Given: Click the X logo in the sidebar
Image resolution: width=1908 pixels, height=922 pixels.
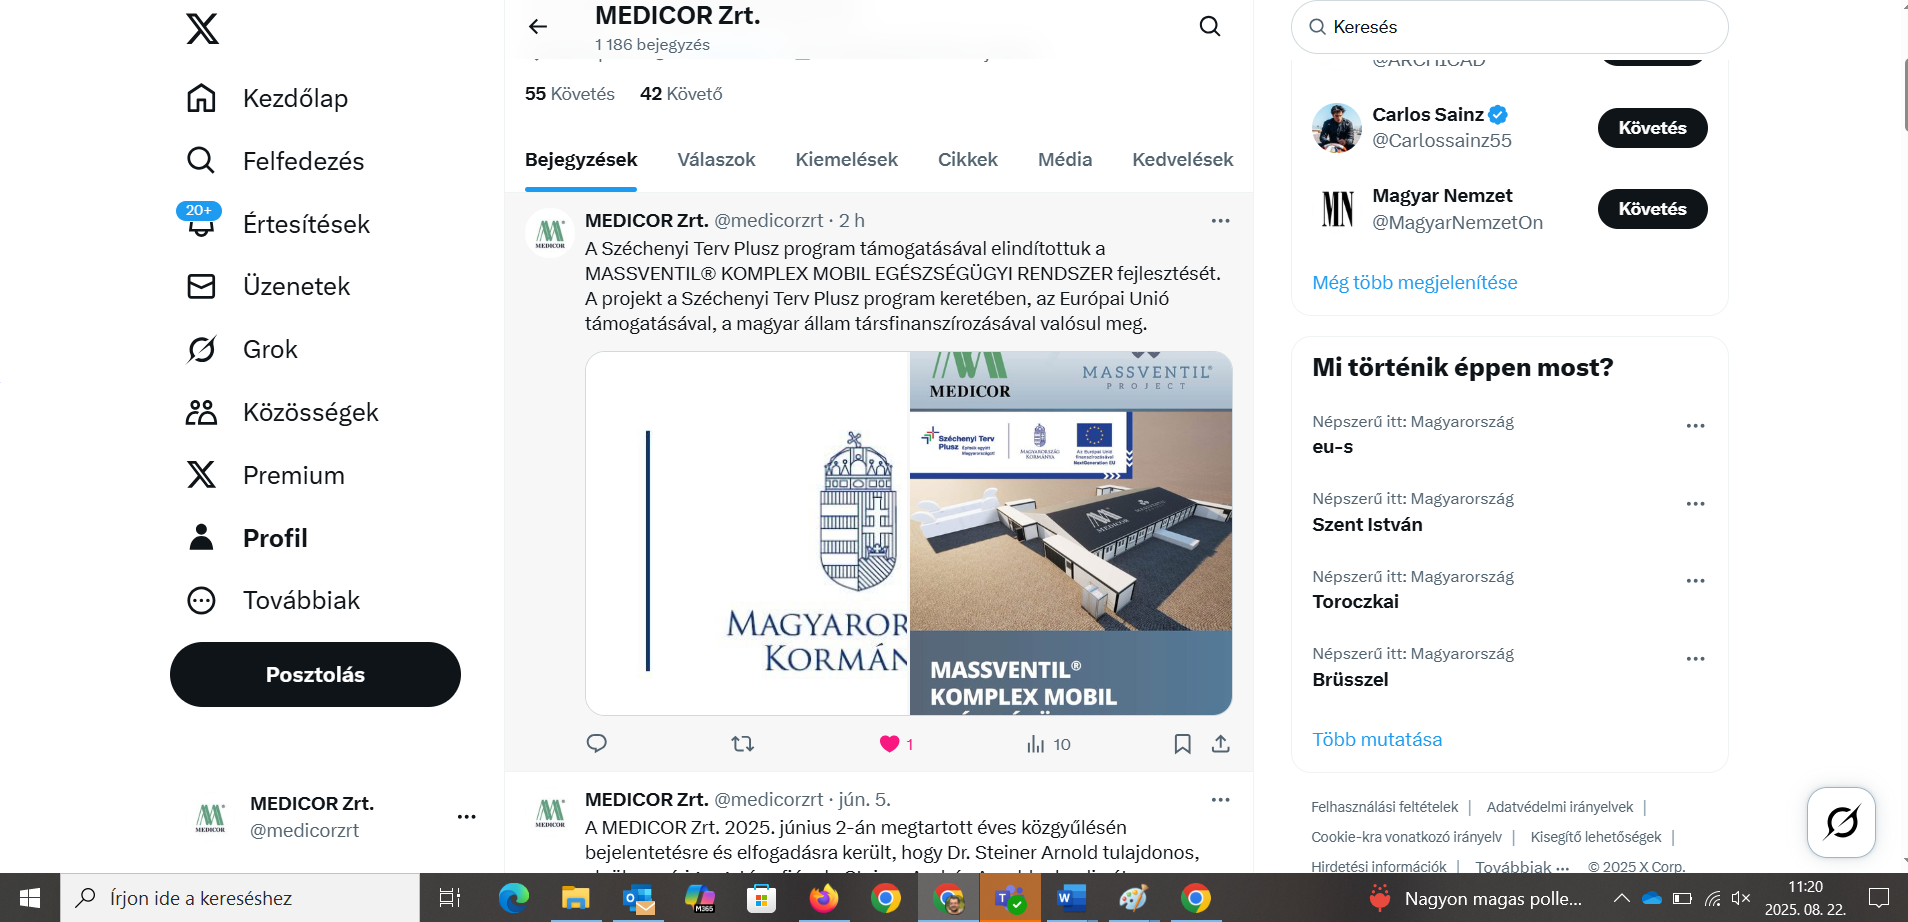Looking at the screenshot, I should [x=202, y=28].
